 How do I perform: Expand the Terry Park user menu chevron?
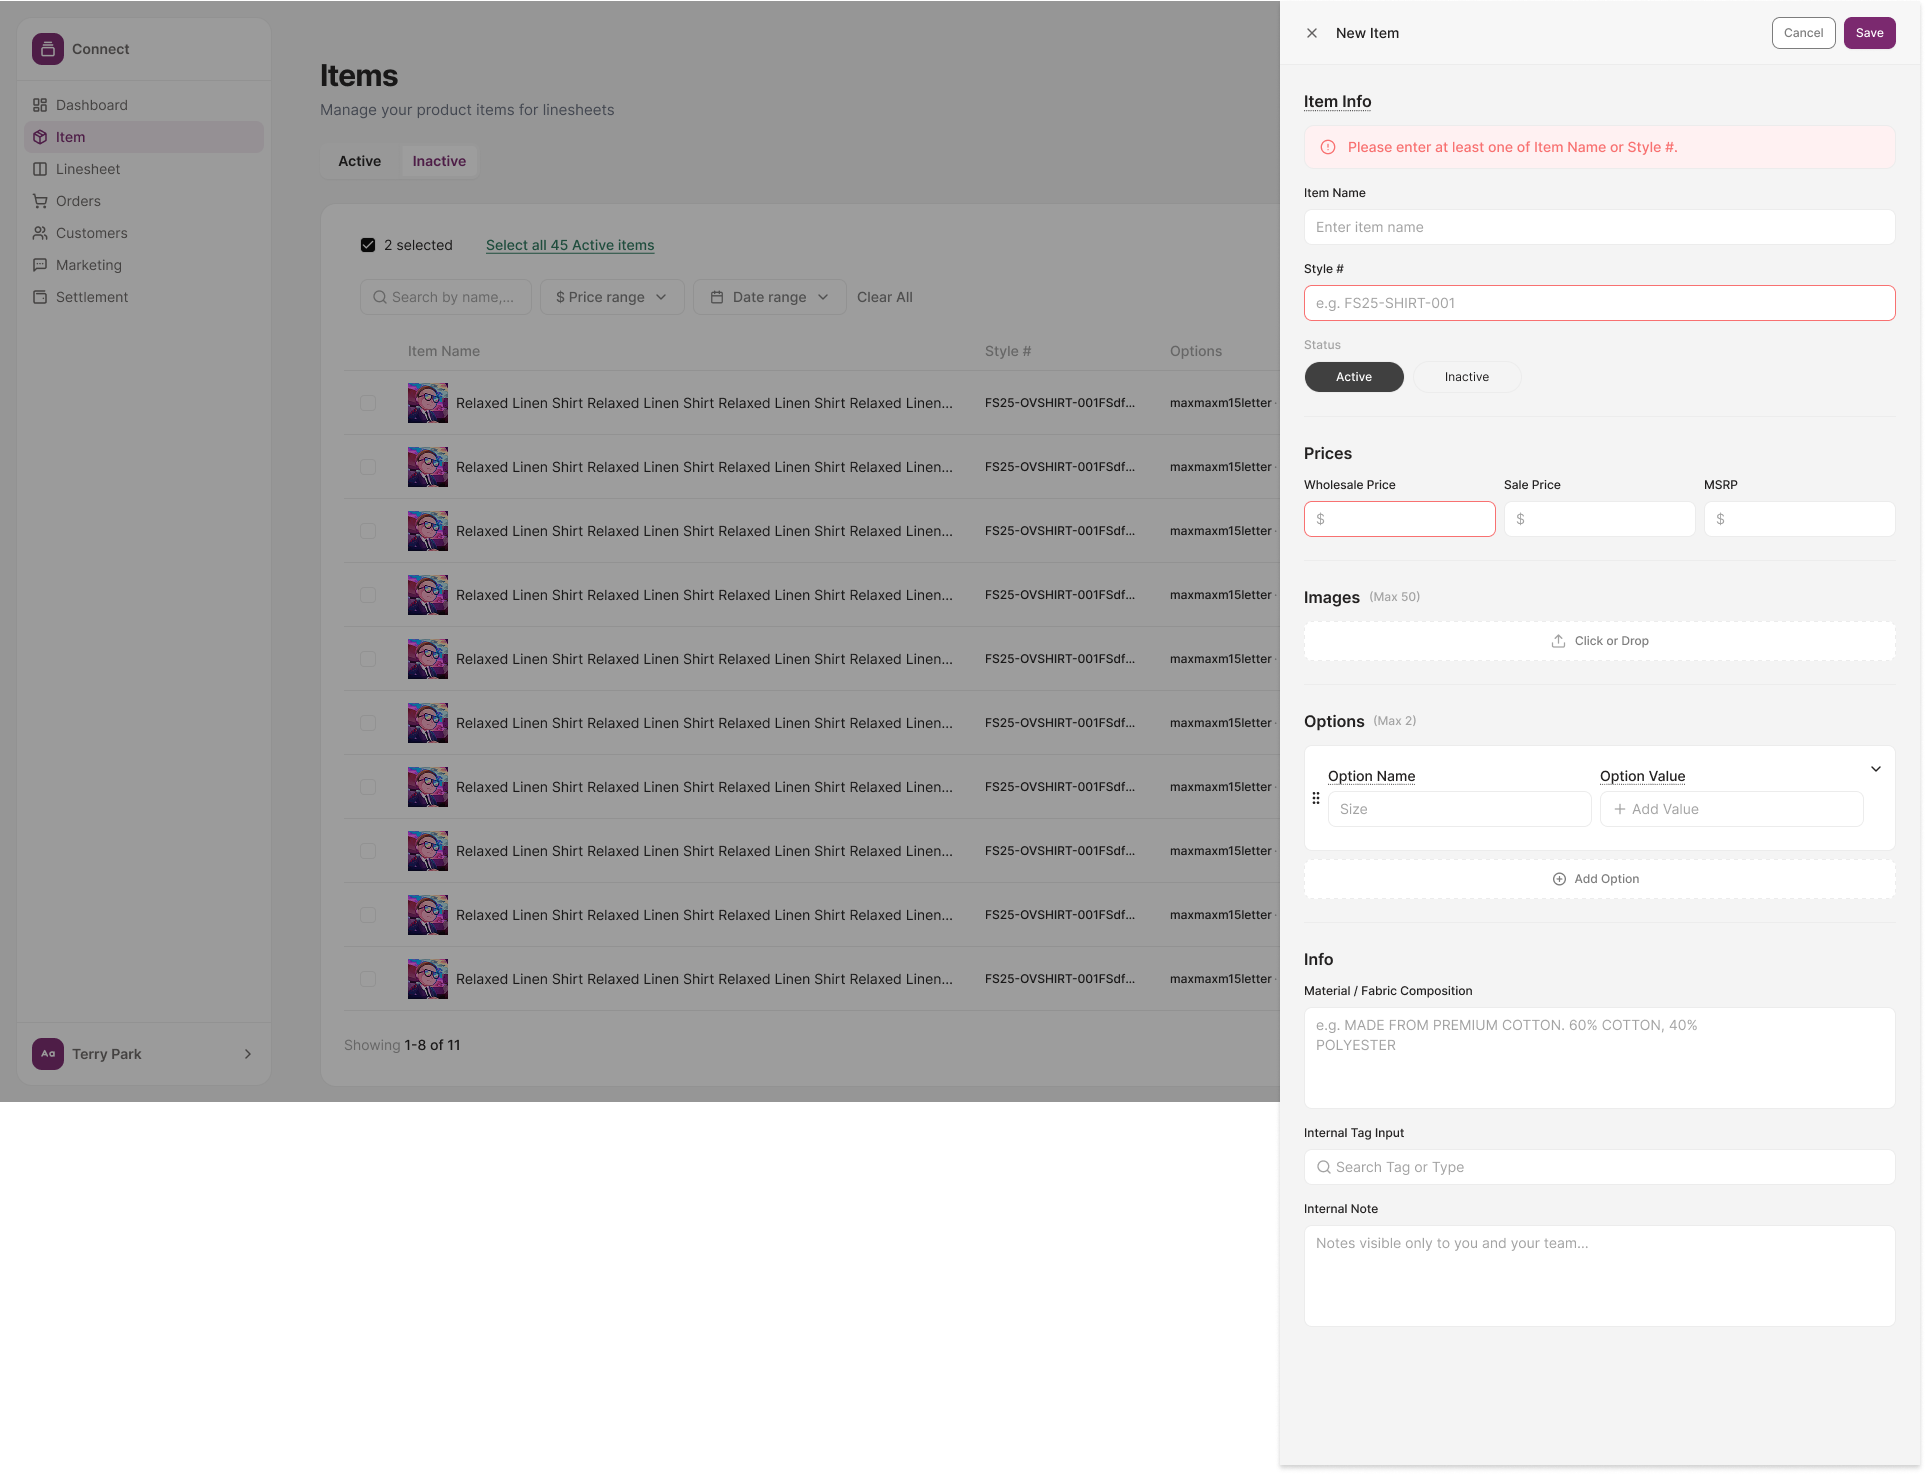pyautogui.click(x=248, y=1054)
